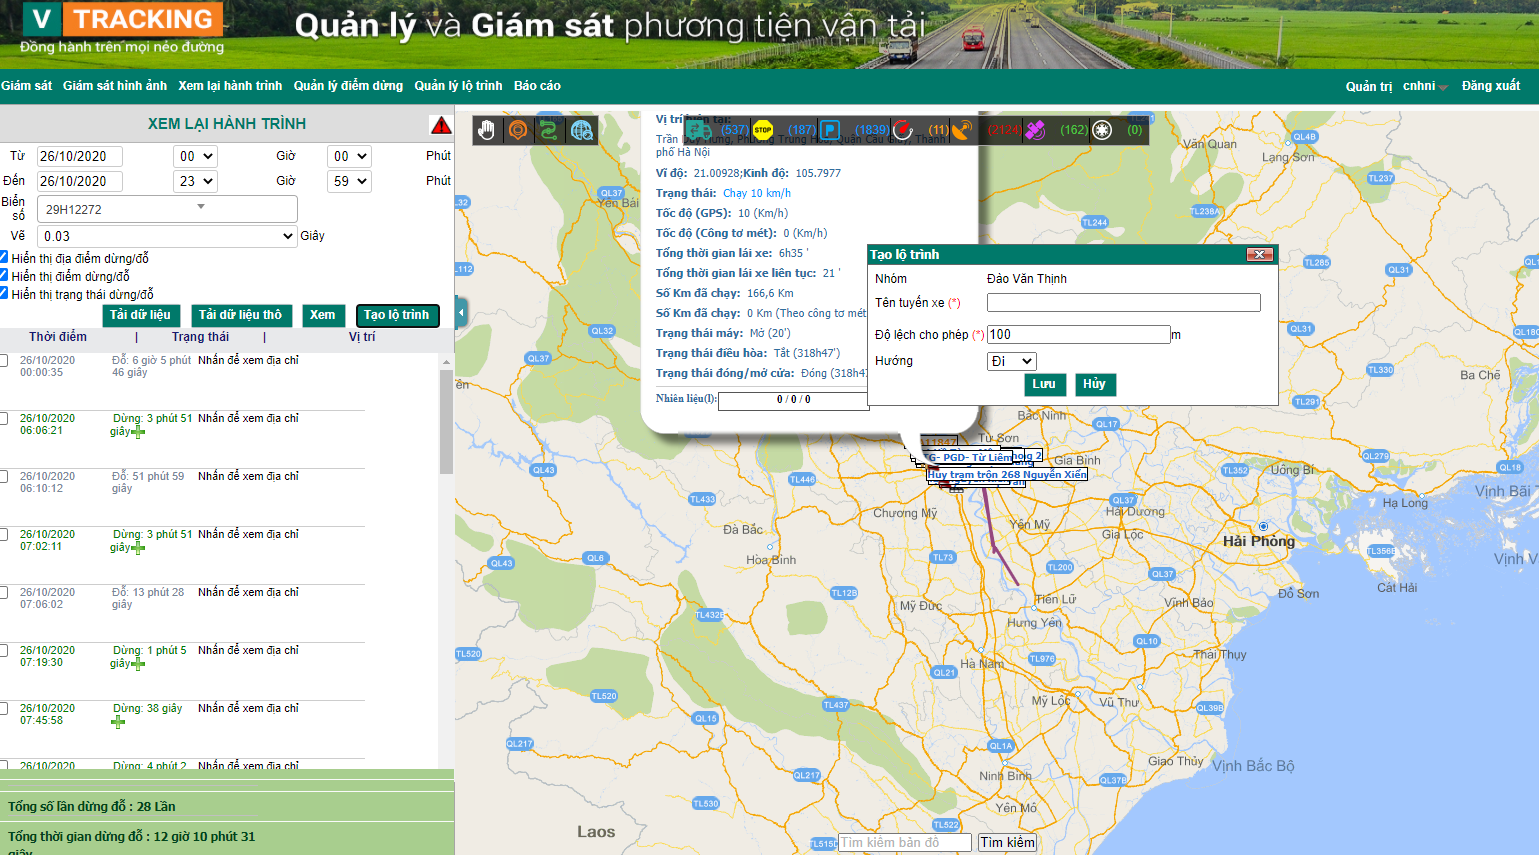The image size is (1539, 855).
Task: Click the red warning triangle icon
Action: click(441, 125)
